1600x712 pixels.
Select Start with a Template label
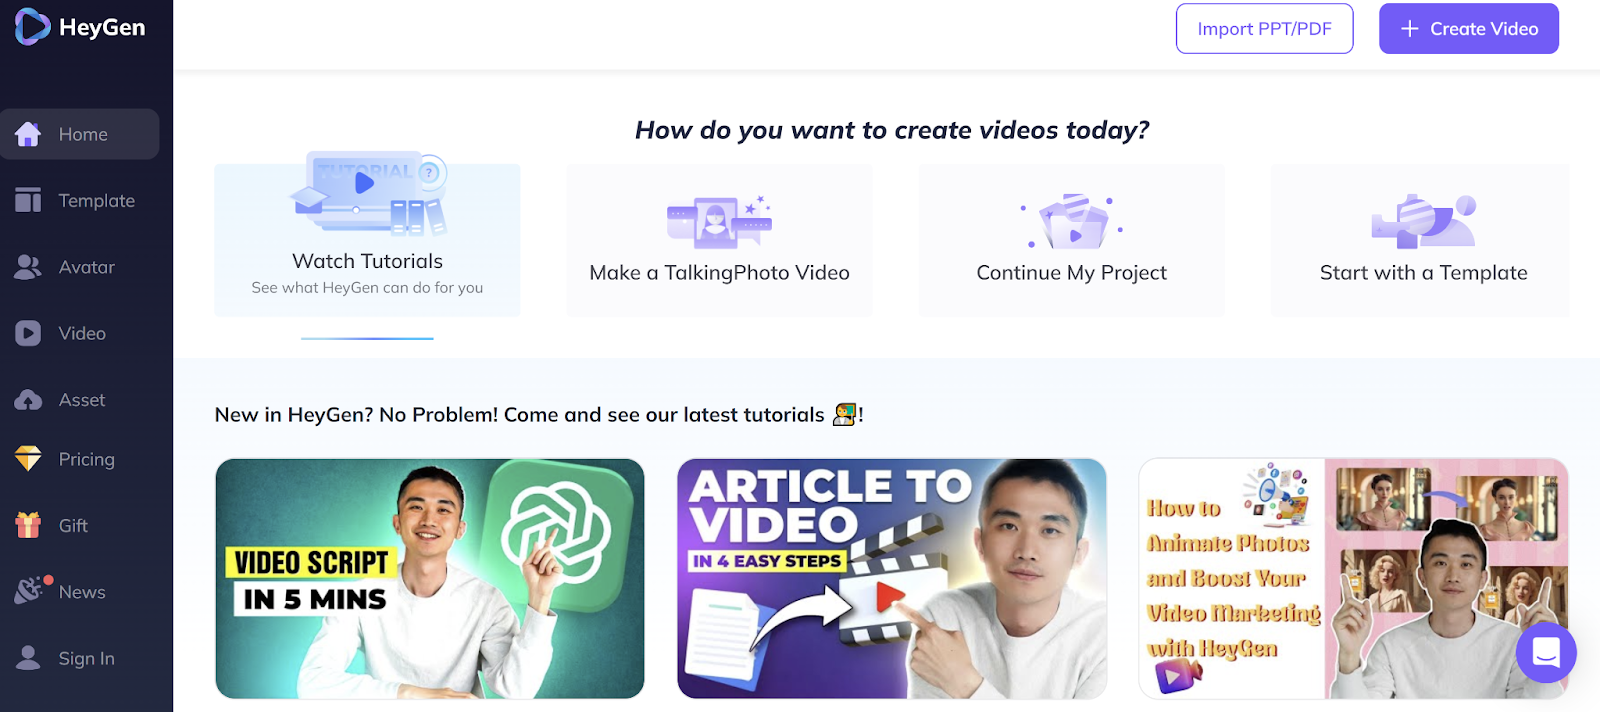1423,273
